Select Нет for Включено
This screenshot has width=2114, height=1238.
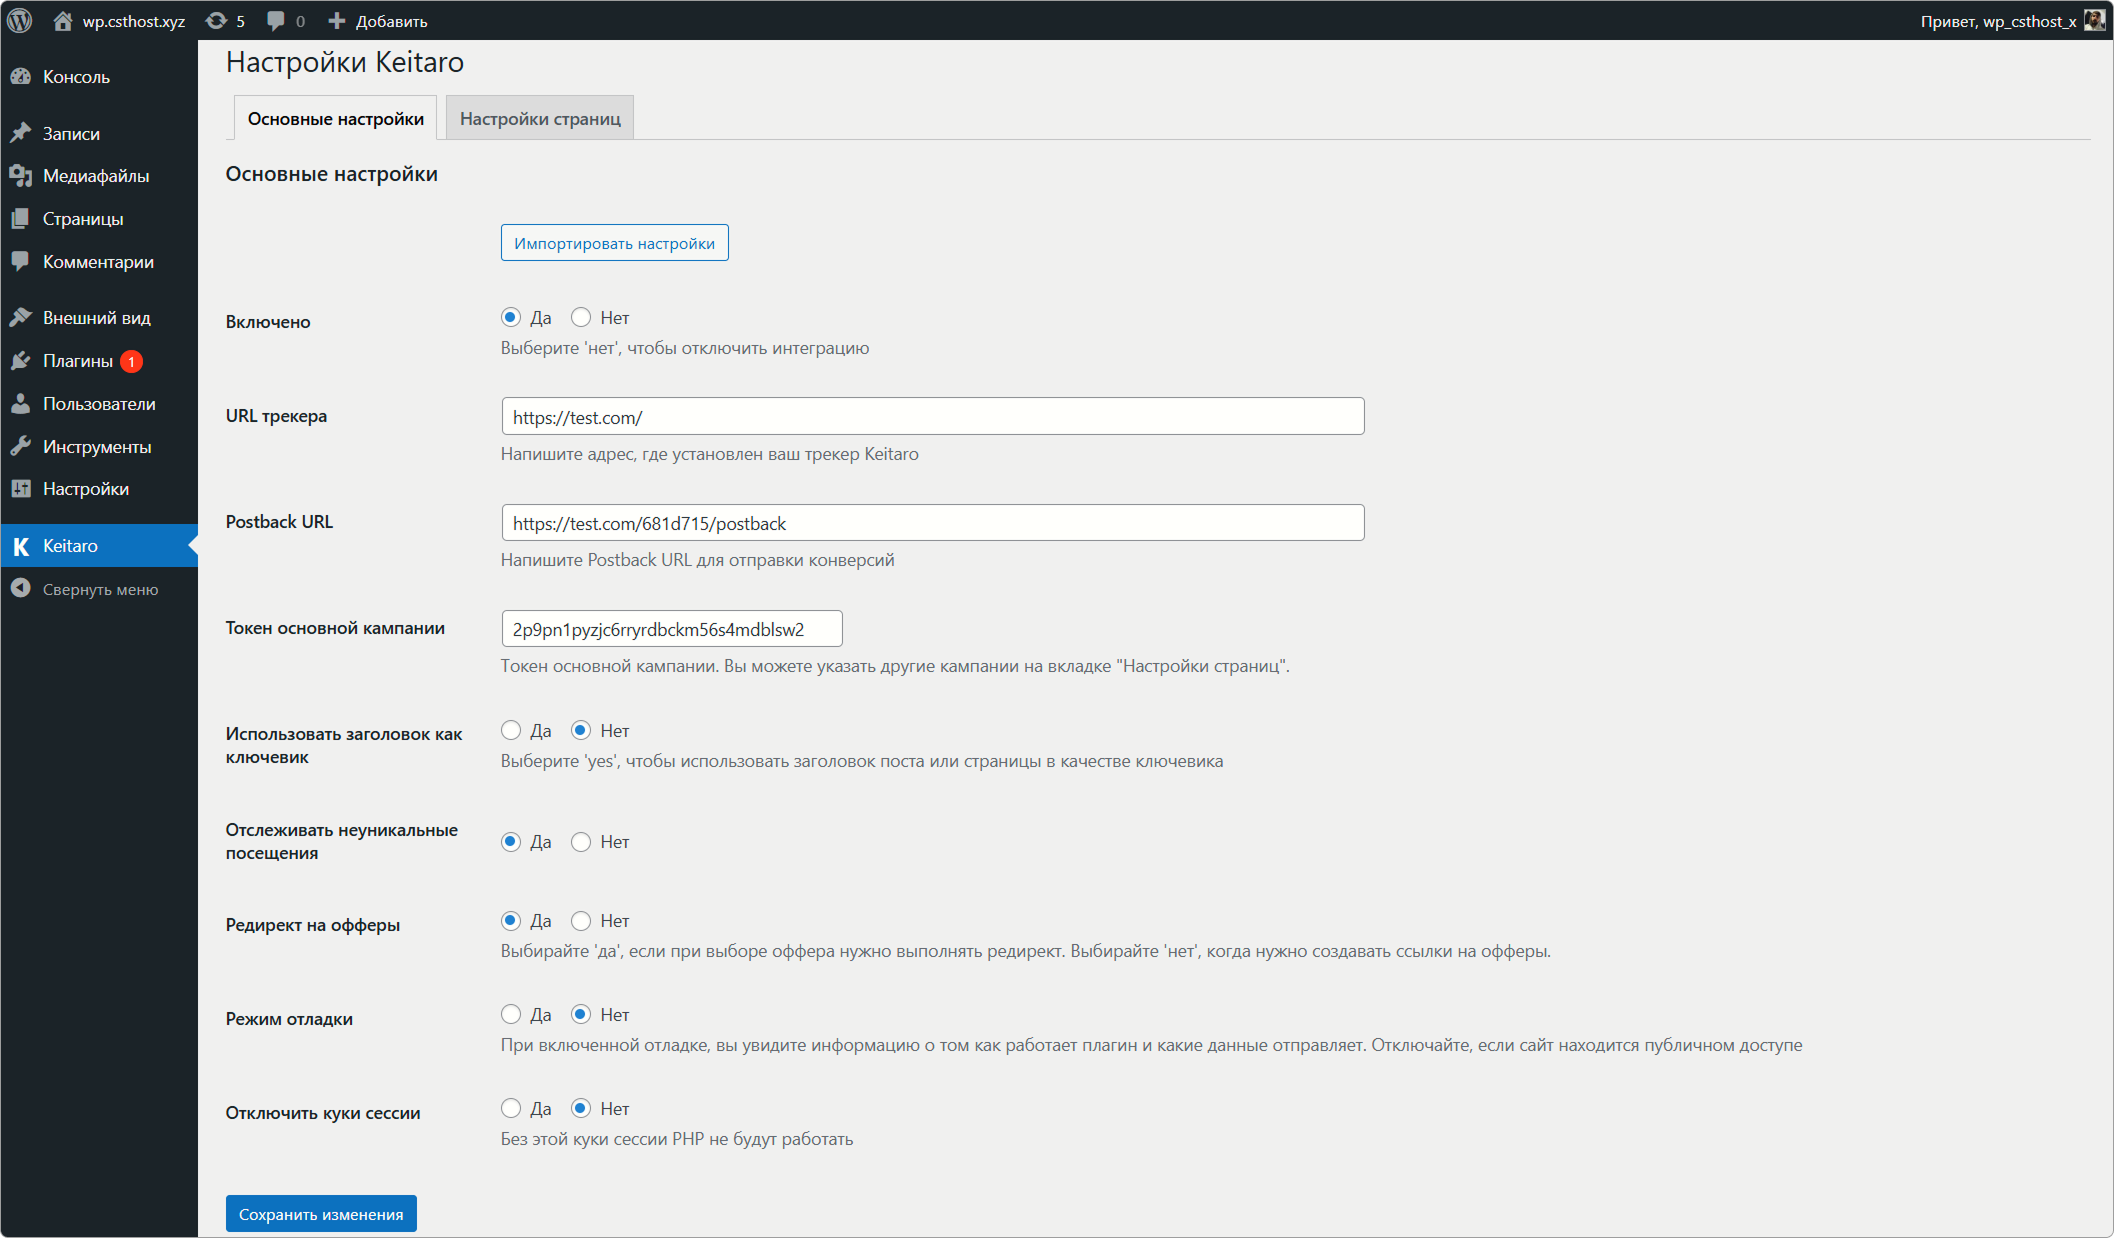pos(581,318)
